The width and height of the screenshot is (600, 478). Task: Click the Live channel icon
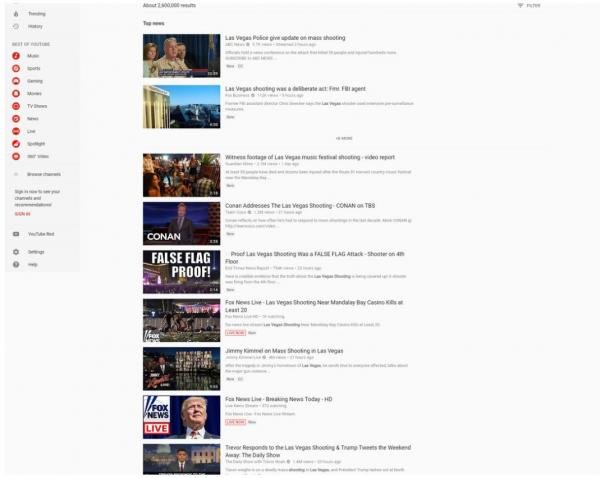pyautogui.click(x=16, y=131)
